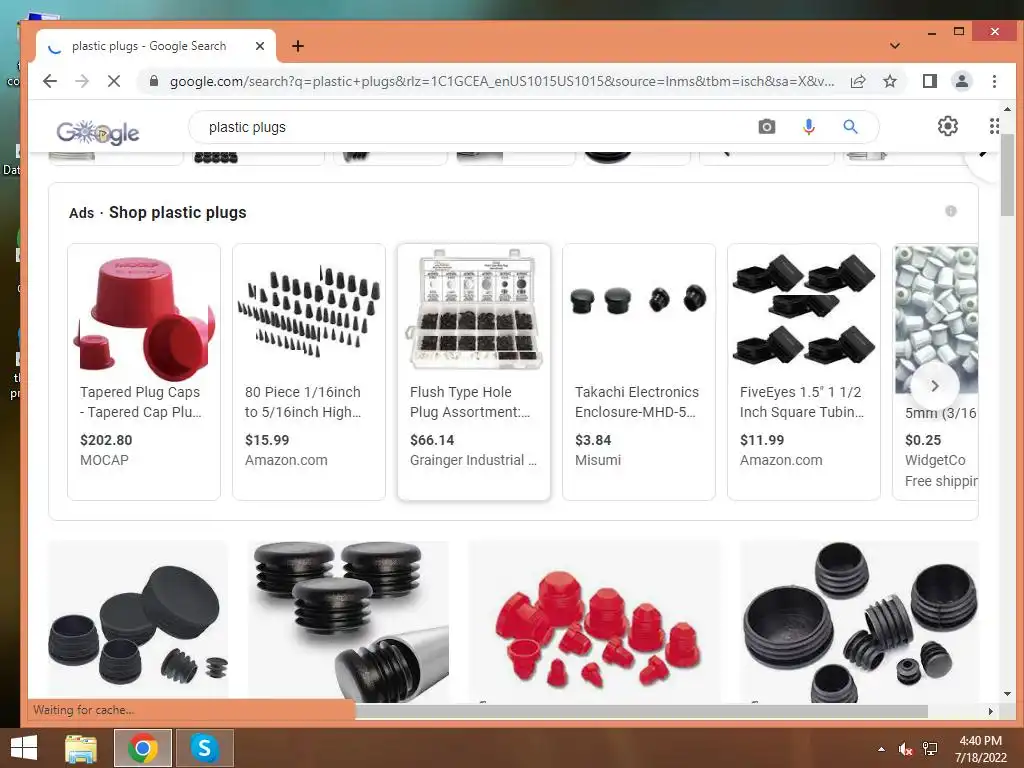Screen dimensions: 1024x768
Task: Click the WidgetCo seller name
Action: click(x=935, y=460)
